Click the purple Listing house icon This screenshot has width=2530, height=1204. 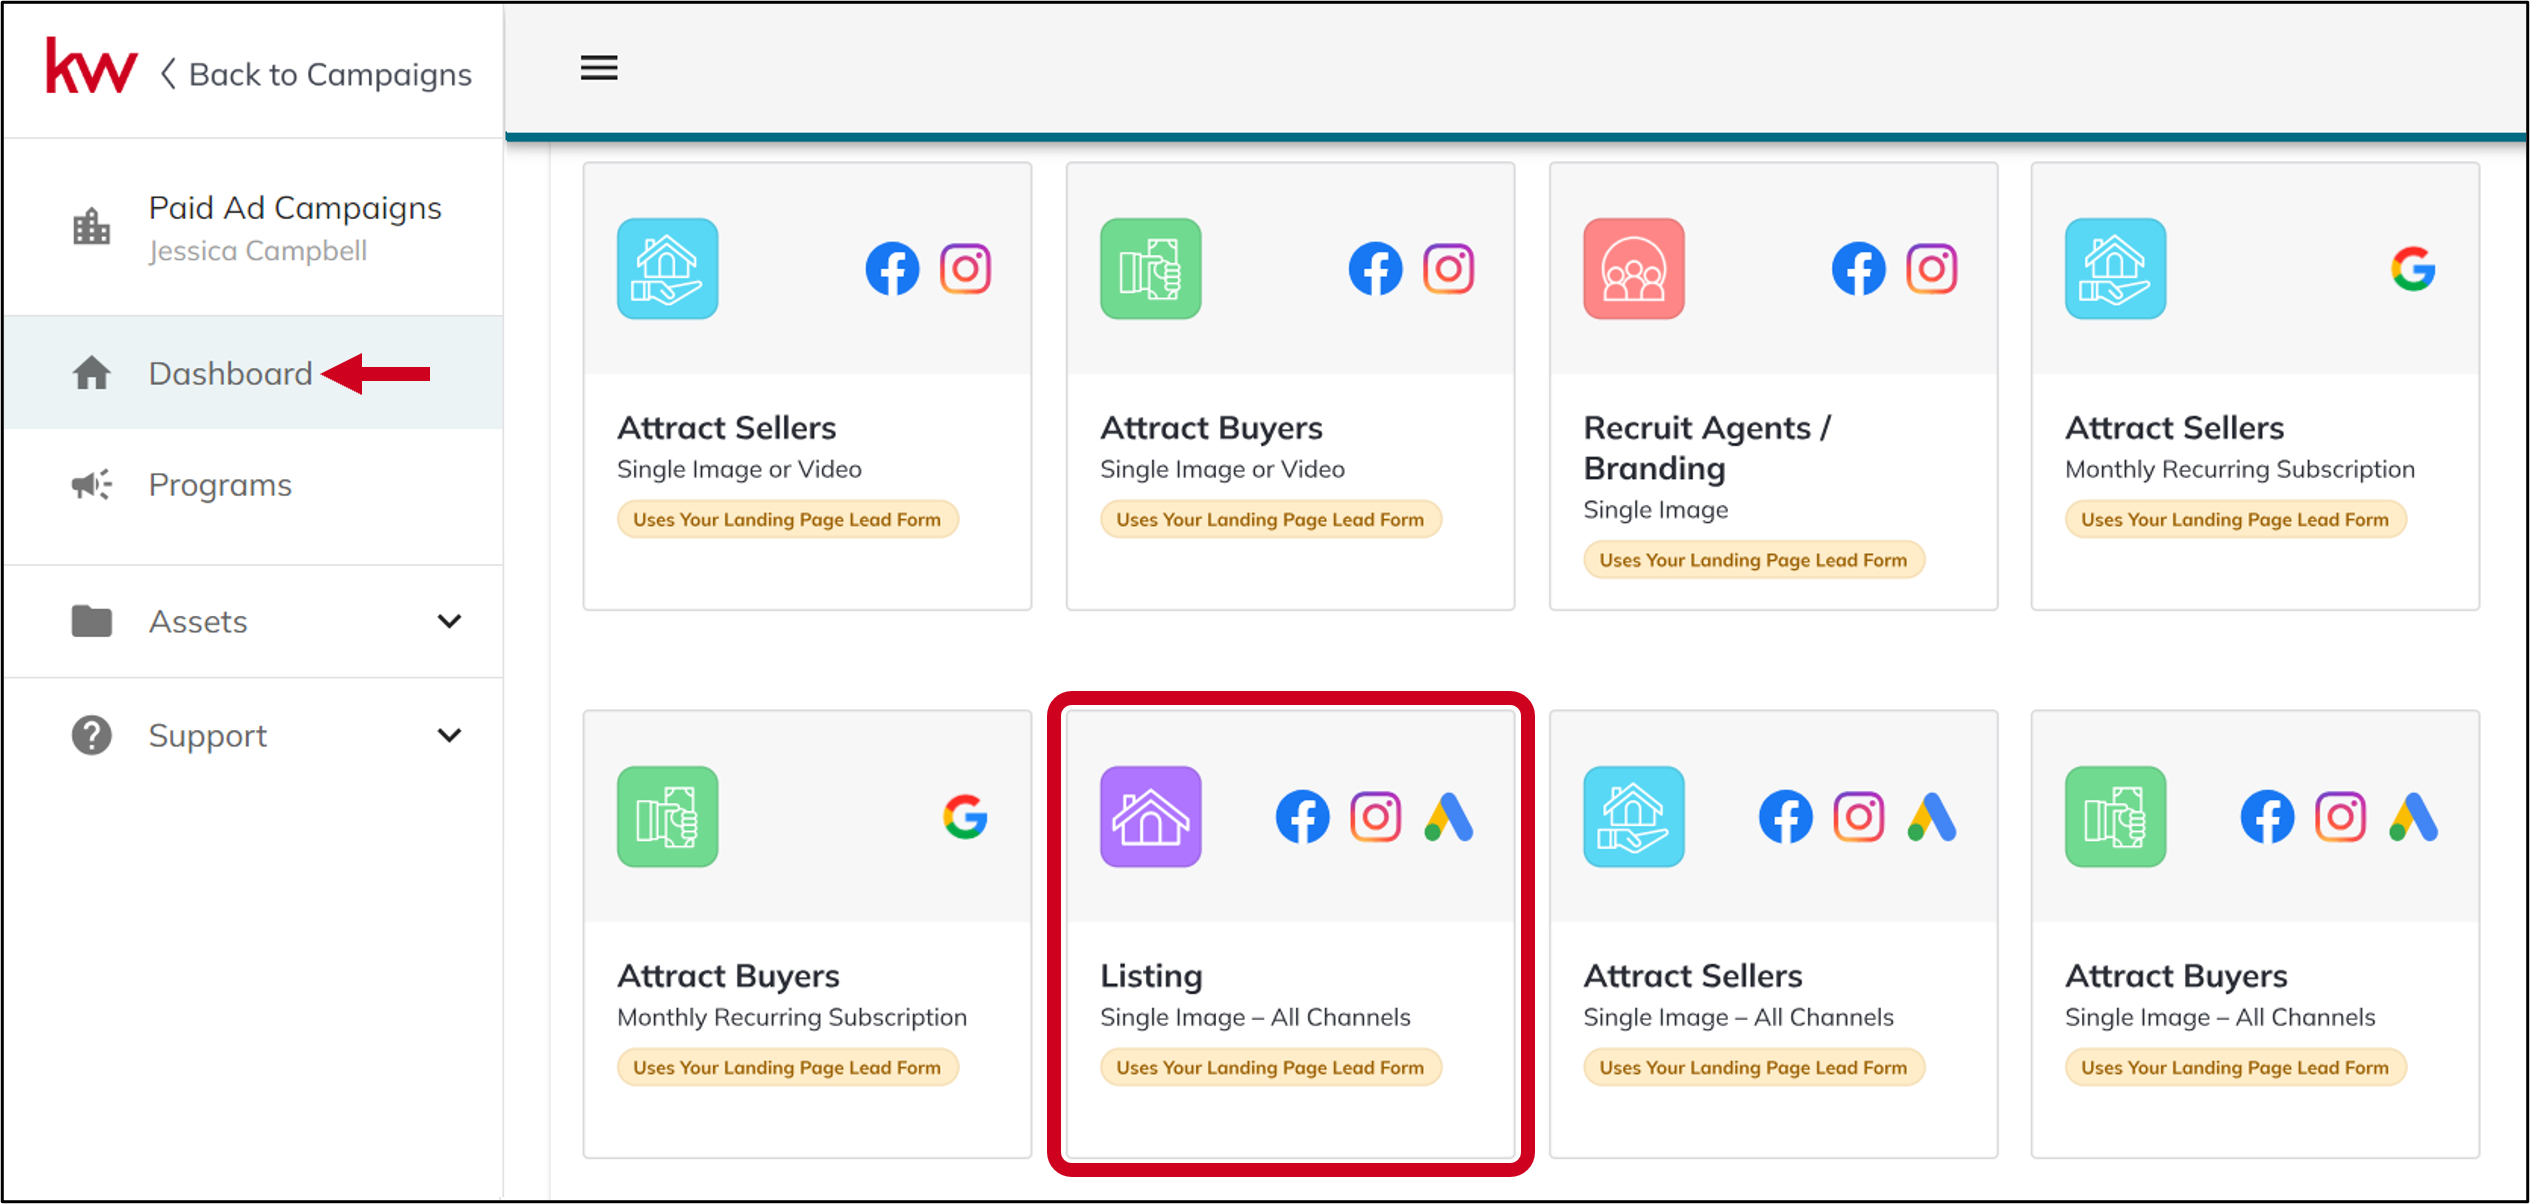1150,816
